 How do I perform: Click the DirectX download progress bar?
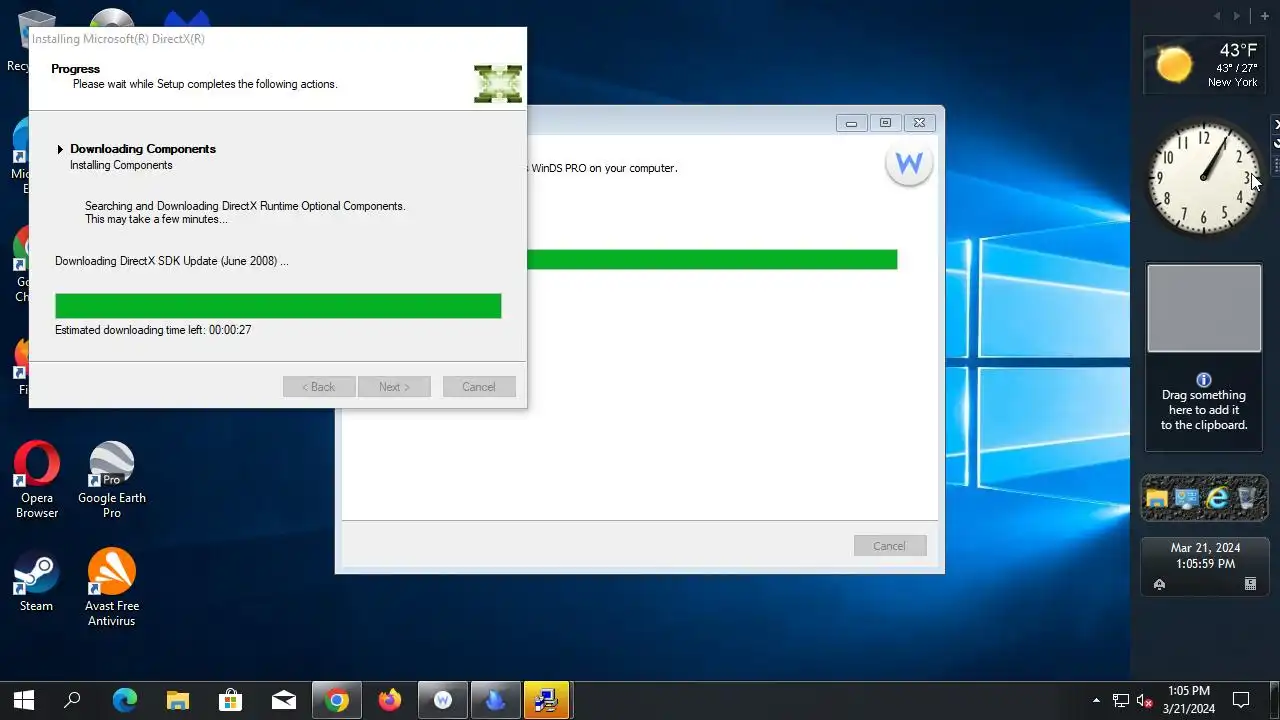[278, 306]
